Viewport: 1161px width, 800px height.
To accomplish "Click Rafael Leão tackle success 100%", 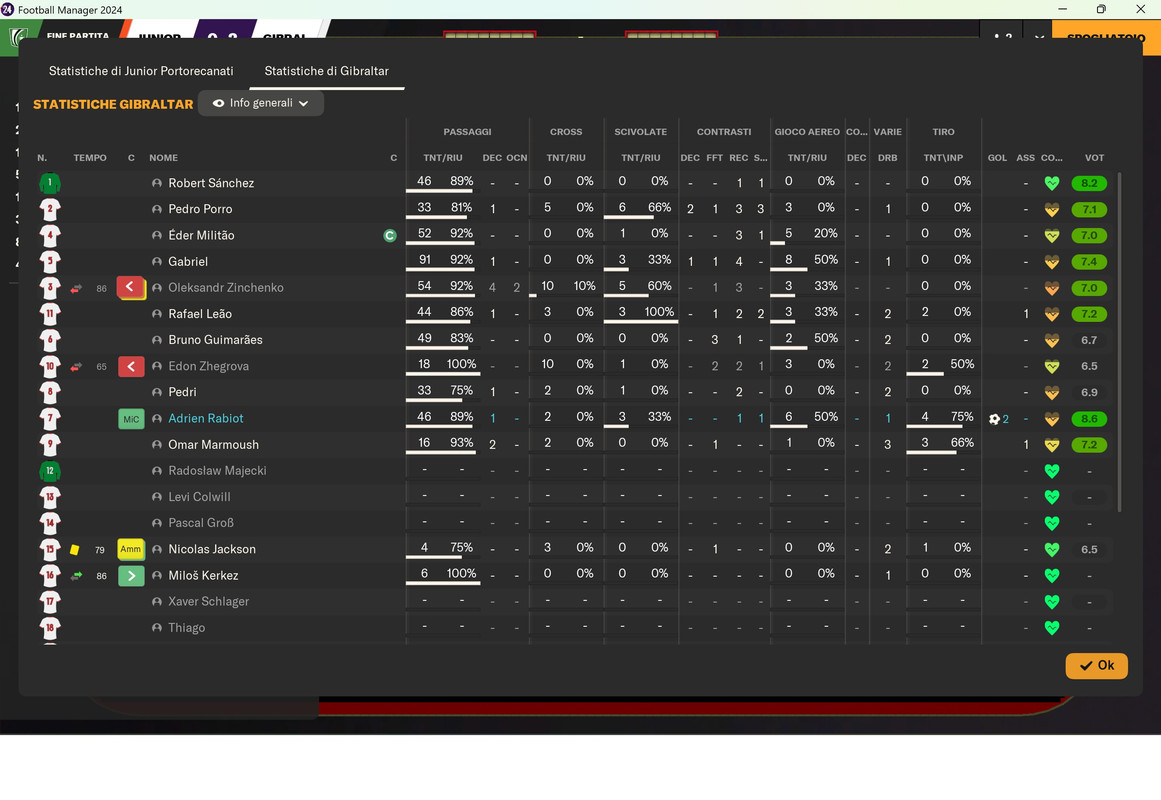I will pos(659,312).
